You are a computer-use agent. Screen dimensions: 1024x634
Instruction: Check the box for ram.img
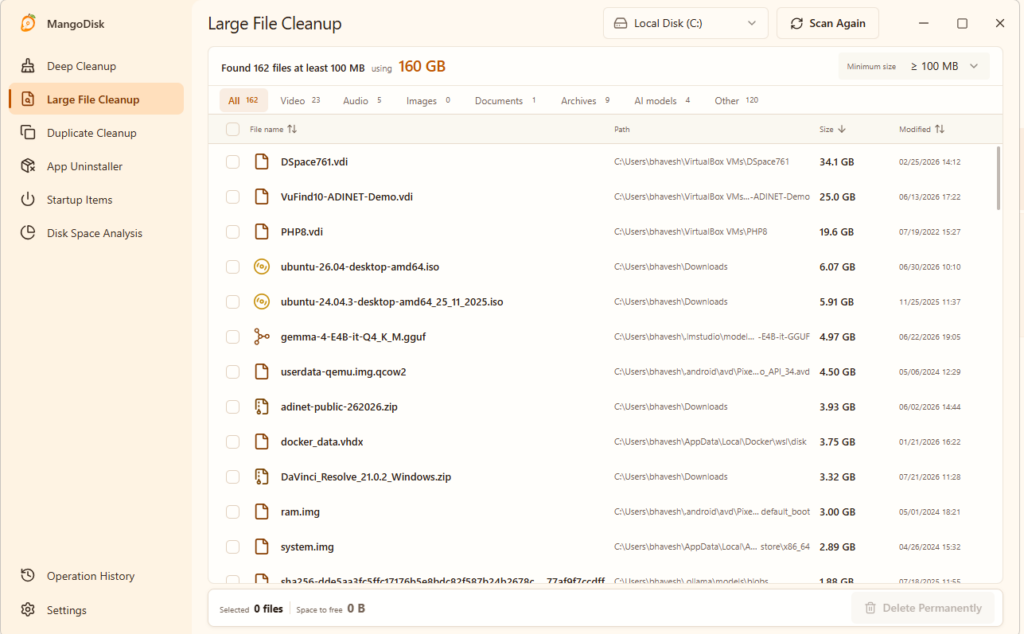click(x=232, y=511)
